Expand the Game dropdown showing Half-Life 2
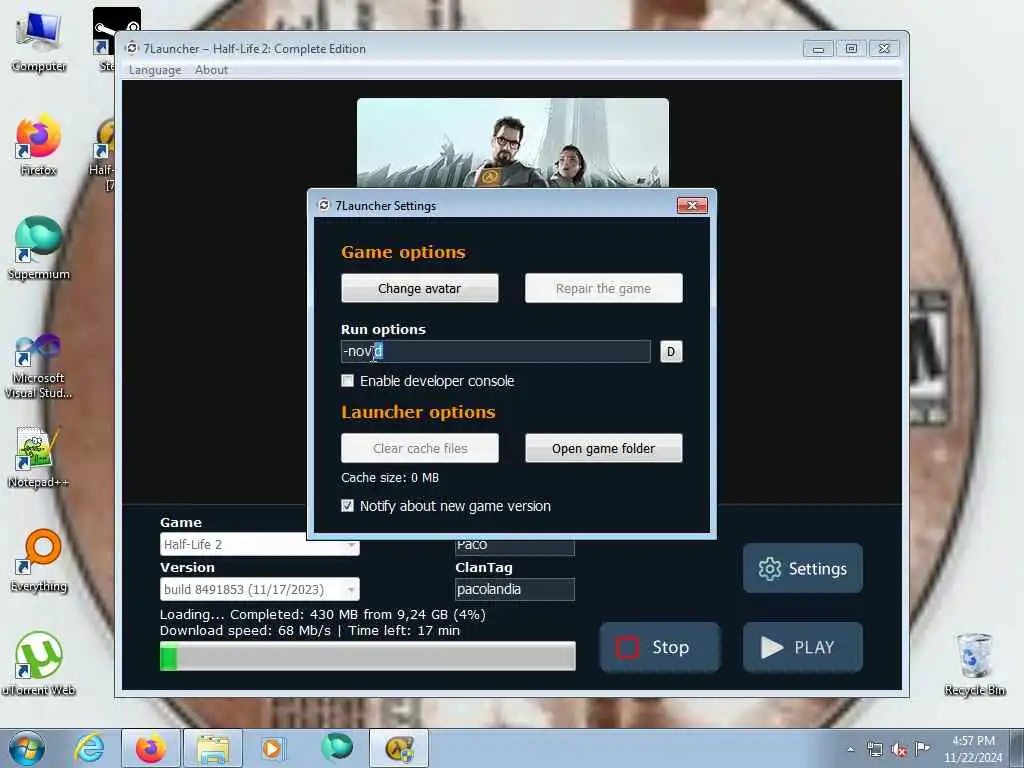Image resolution: width=1024 pixels, height=768 pixels. (x=351, y=545)
